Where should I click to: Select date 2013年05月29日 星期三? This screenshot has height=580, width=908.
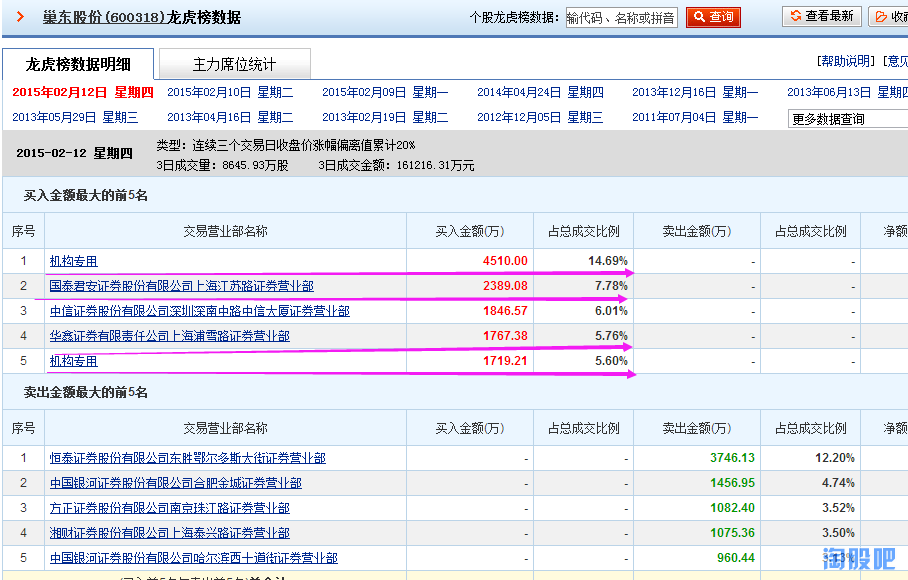(75, 117)
